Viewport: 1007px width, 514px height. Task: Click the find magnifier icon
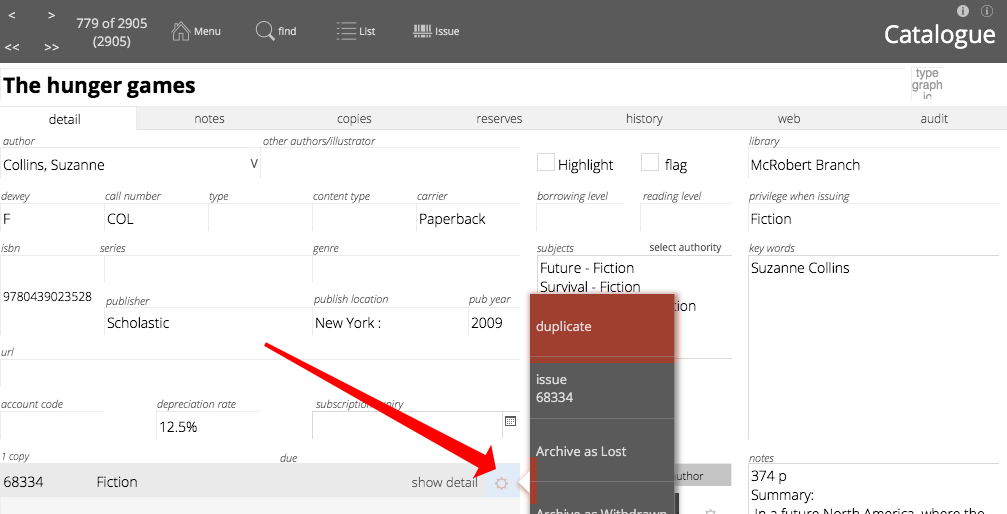click(265, 31)
